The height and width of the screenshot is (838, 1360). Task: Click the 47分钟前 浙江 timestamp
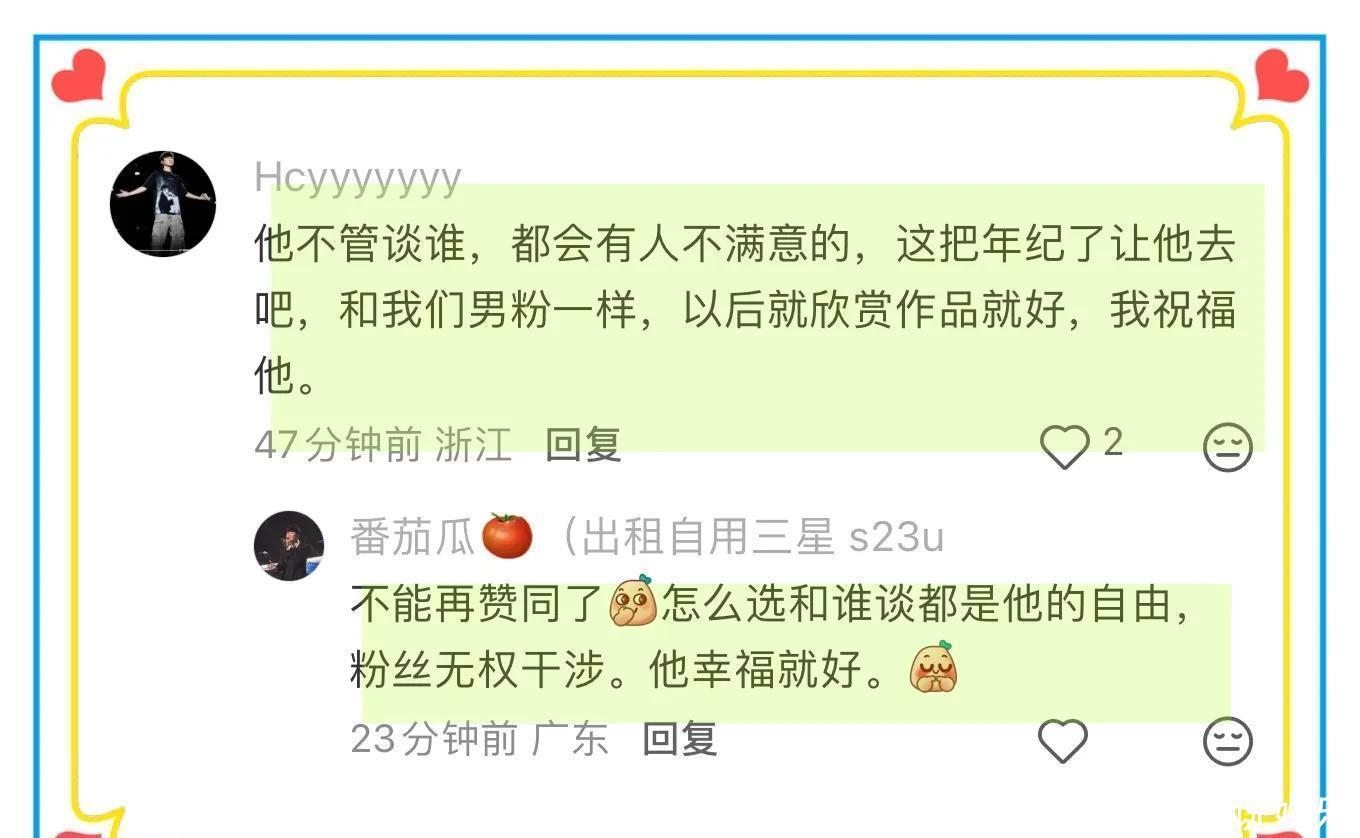(383, 445)
